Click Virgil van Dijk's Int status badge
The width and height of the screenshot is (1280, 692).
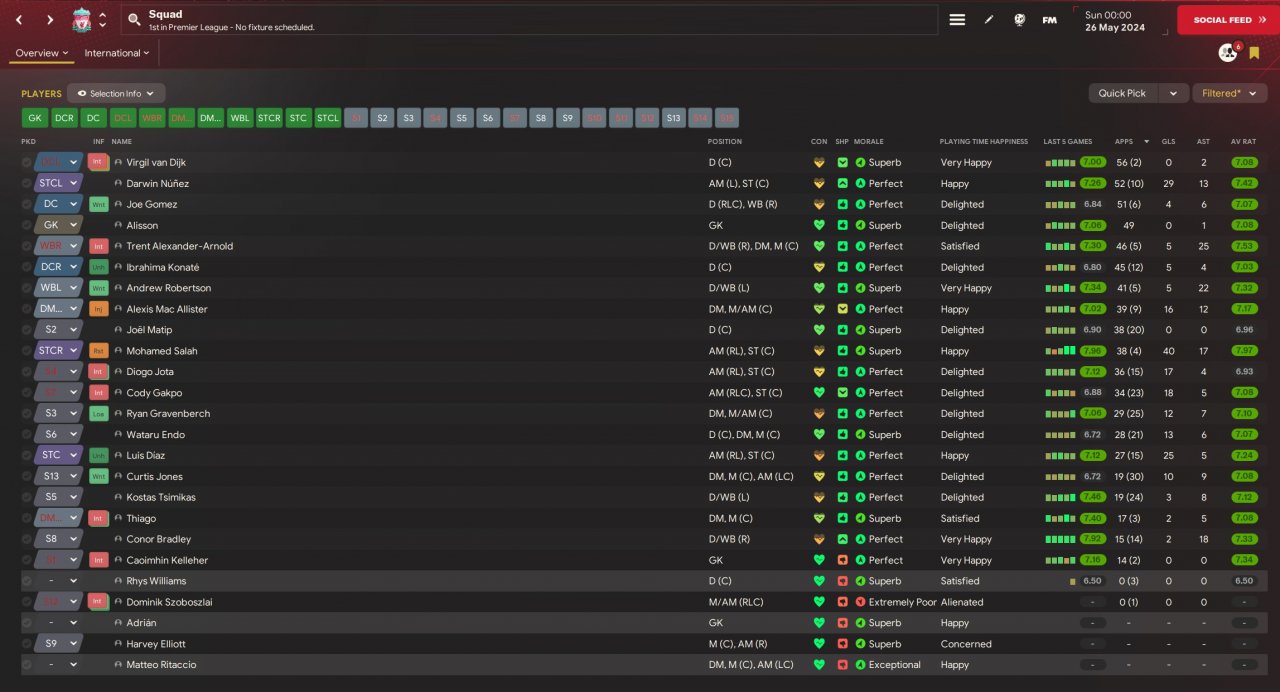click(98, 162)
